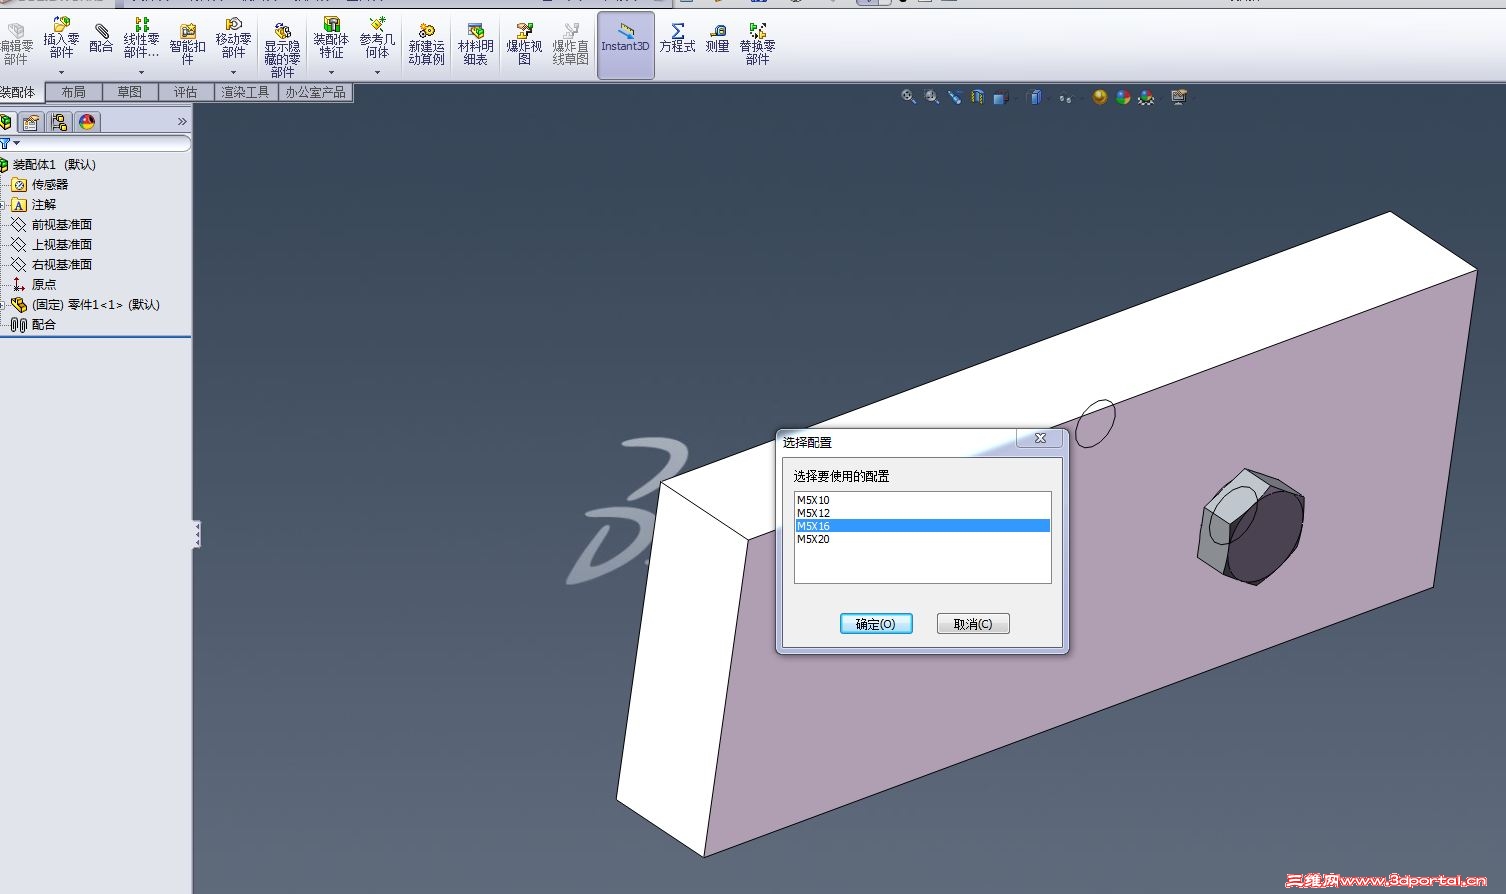Image resolution: width=1506 pixels, height=894 pixels.
Task: Open the 装配体特征 (Assembly Features) tool
Action: click(331, 38)
